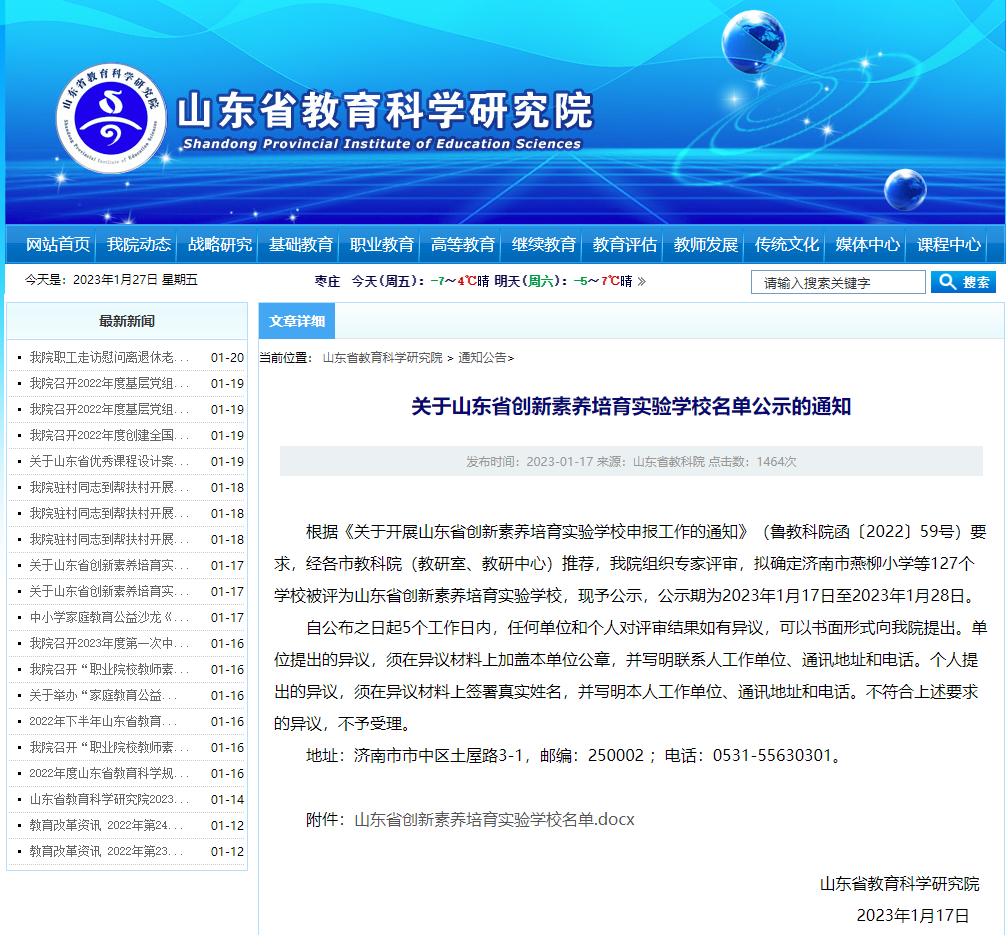Click 通知公告 breadcrumb link
This screenshot has height=935, width=1006.
tap(482, 357)
